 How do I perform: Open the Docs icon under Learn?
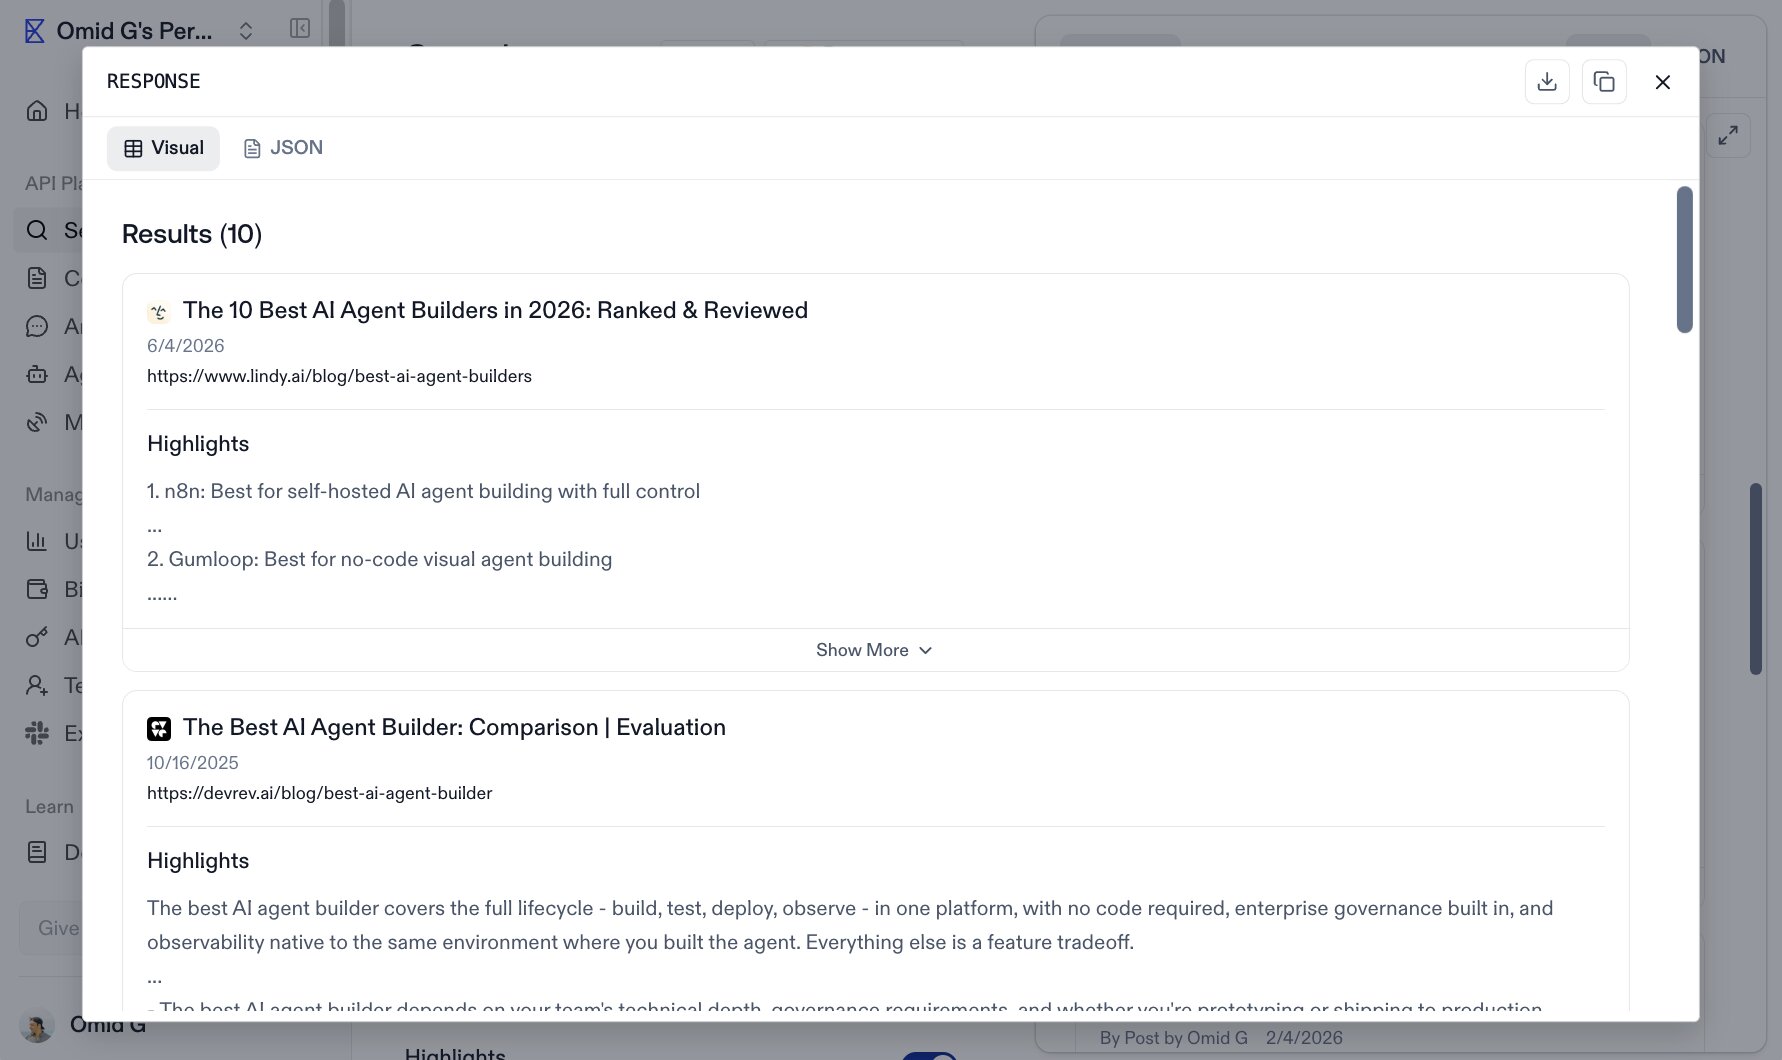pyautogui.click(x=37, y=852)
